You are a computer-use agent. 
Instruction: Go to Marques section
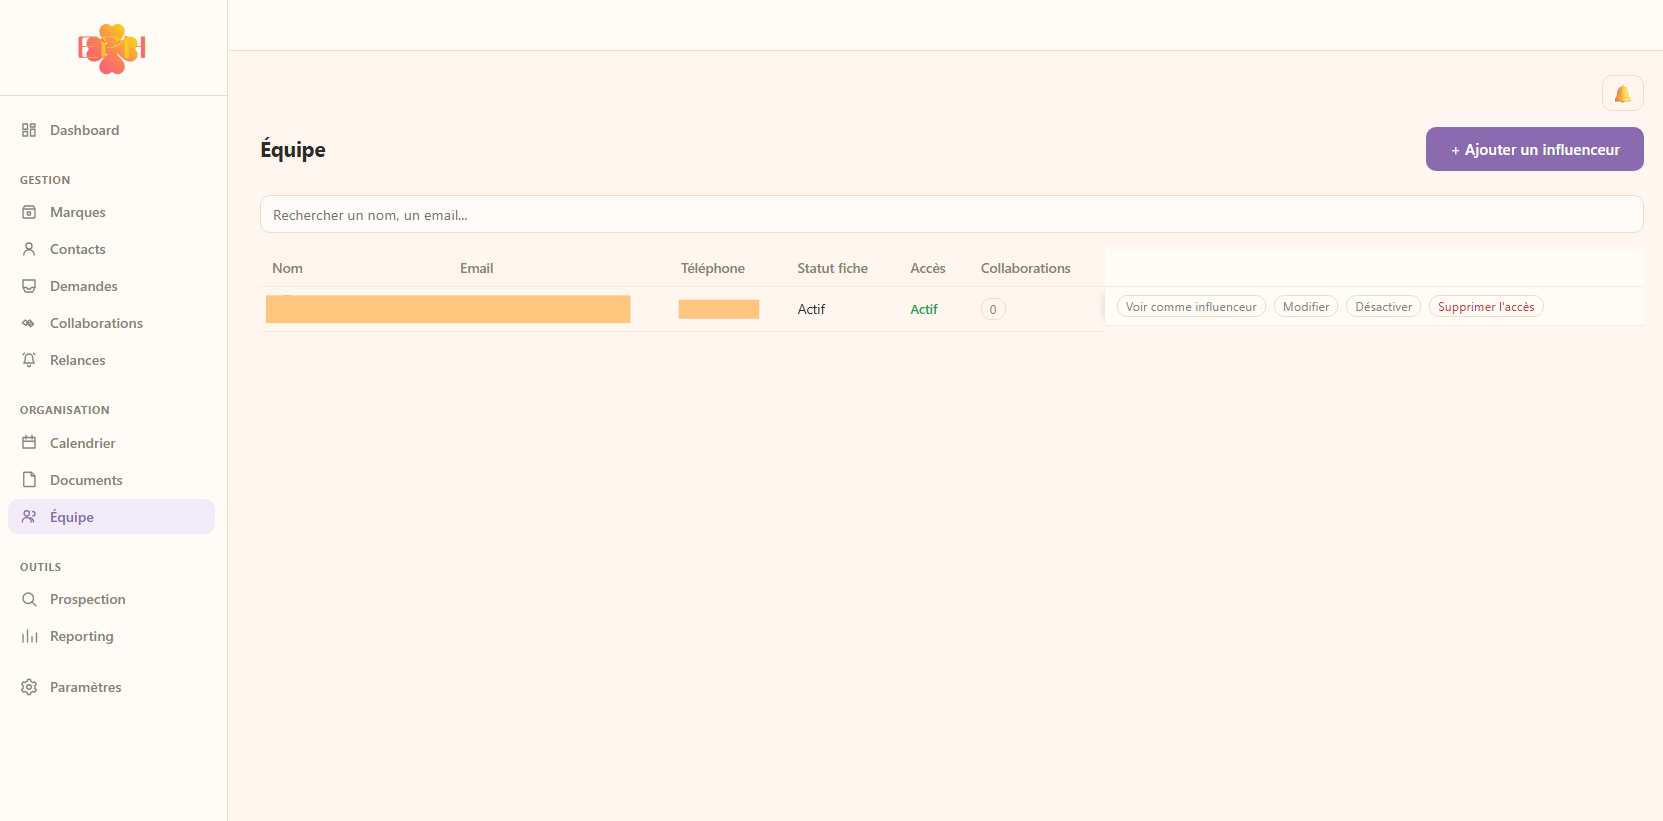(x=111, y=212)
